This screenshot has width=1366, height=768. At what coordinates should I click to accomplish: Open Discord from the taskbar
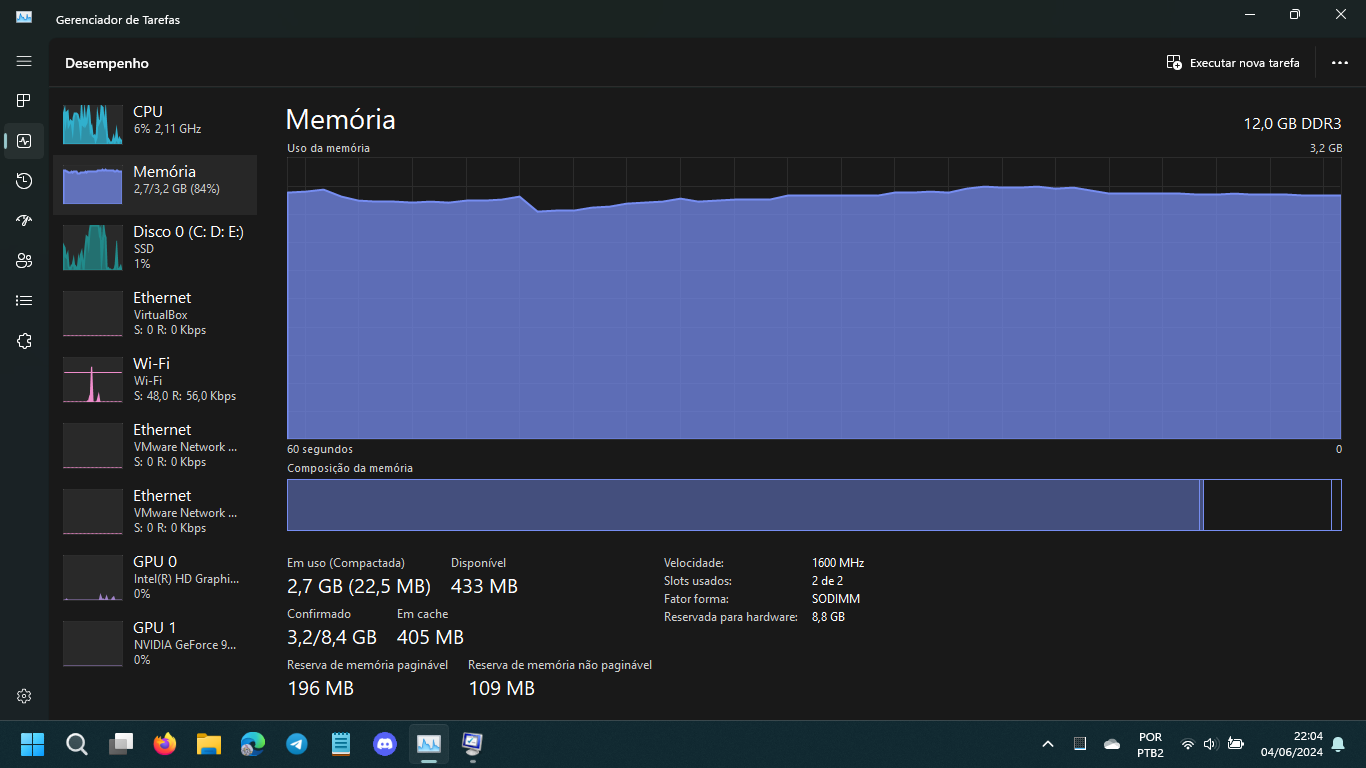(385, 744)
